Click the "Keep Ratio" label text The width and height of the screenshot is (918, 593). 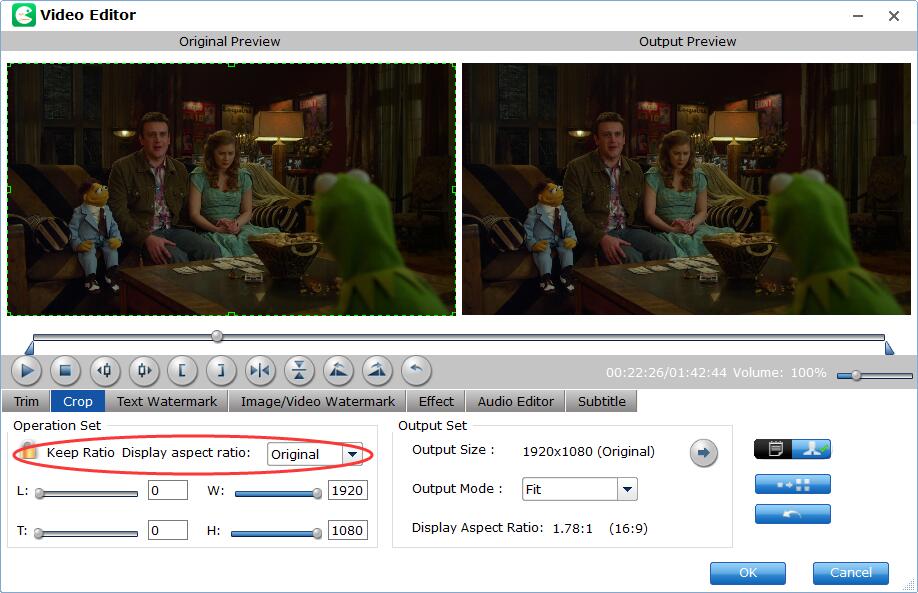coord(81,453)
